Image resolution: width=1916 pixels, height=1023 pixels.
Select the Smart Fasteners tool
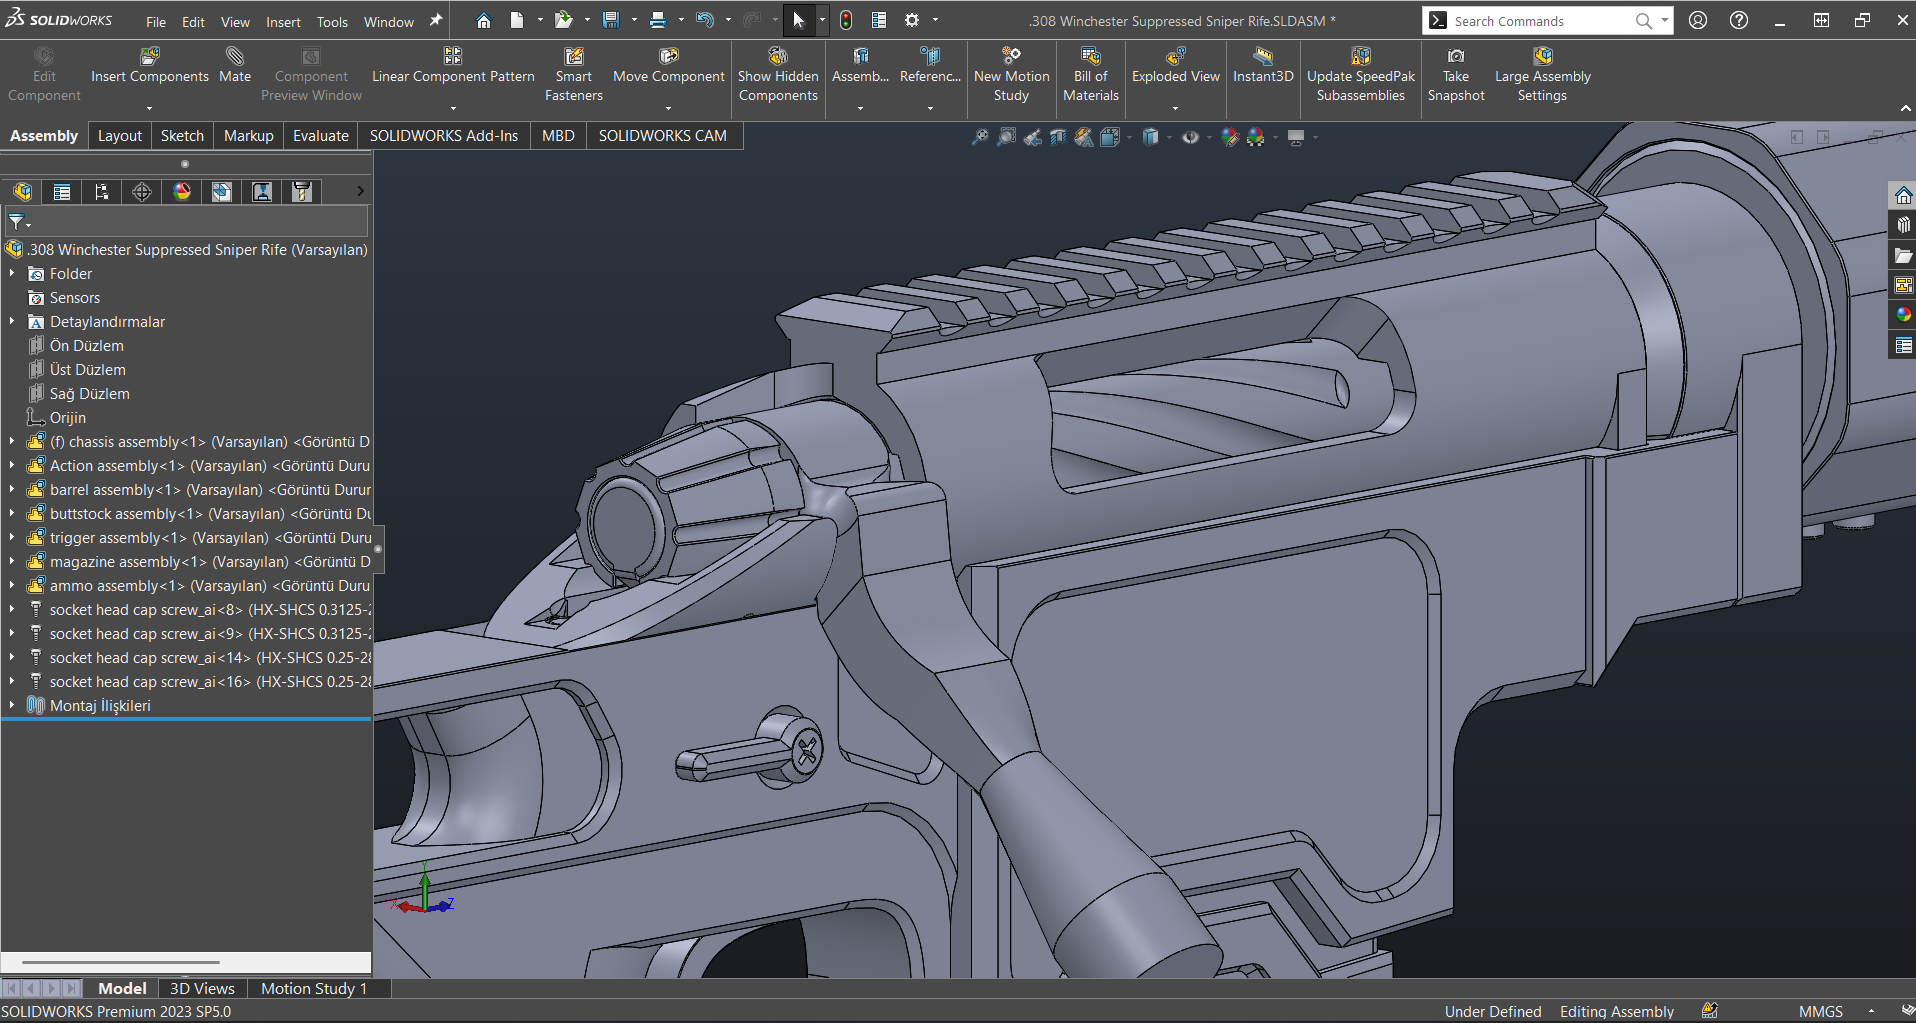pyautogui.click(x=573, y=58)
